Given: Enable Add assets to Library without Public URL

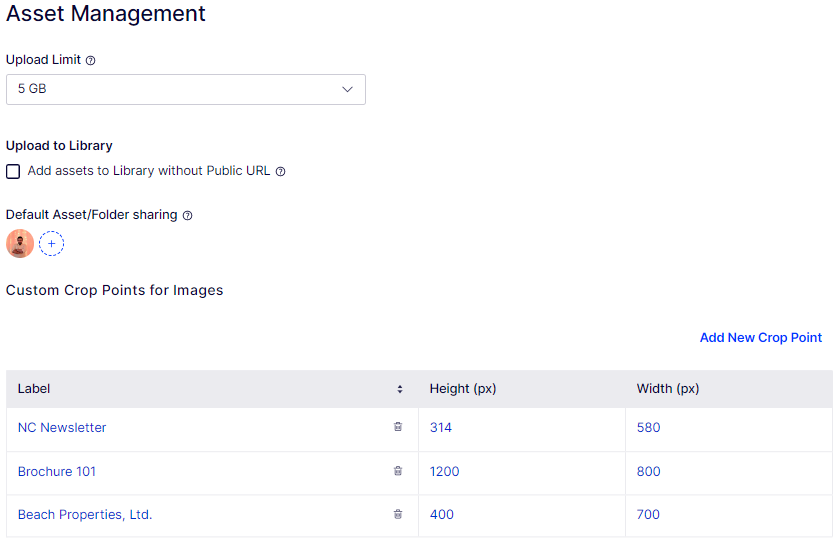Looking at the screenshot, I should coord(13,172).
